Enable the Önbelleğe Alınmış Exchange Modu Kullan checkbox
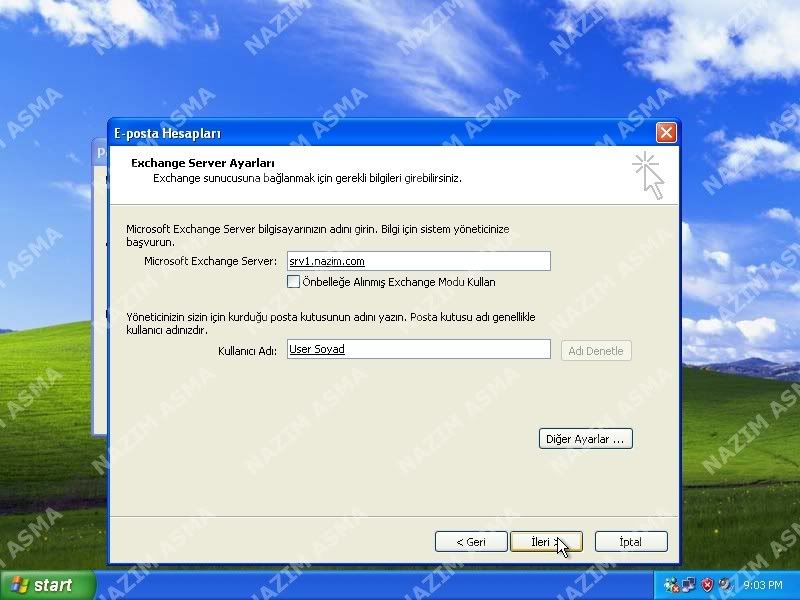The image size is (800, 600). click(x=293, y=282)
